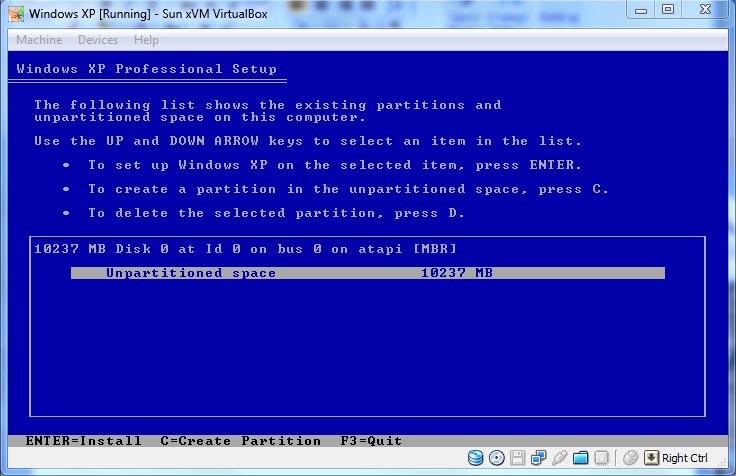Maximize the VirtualBox window
This screenshot has height=476, width=736.
(x=668, y=10)
